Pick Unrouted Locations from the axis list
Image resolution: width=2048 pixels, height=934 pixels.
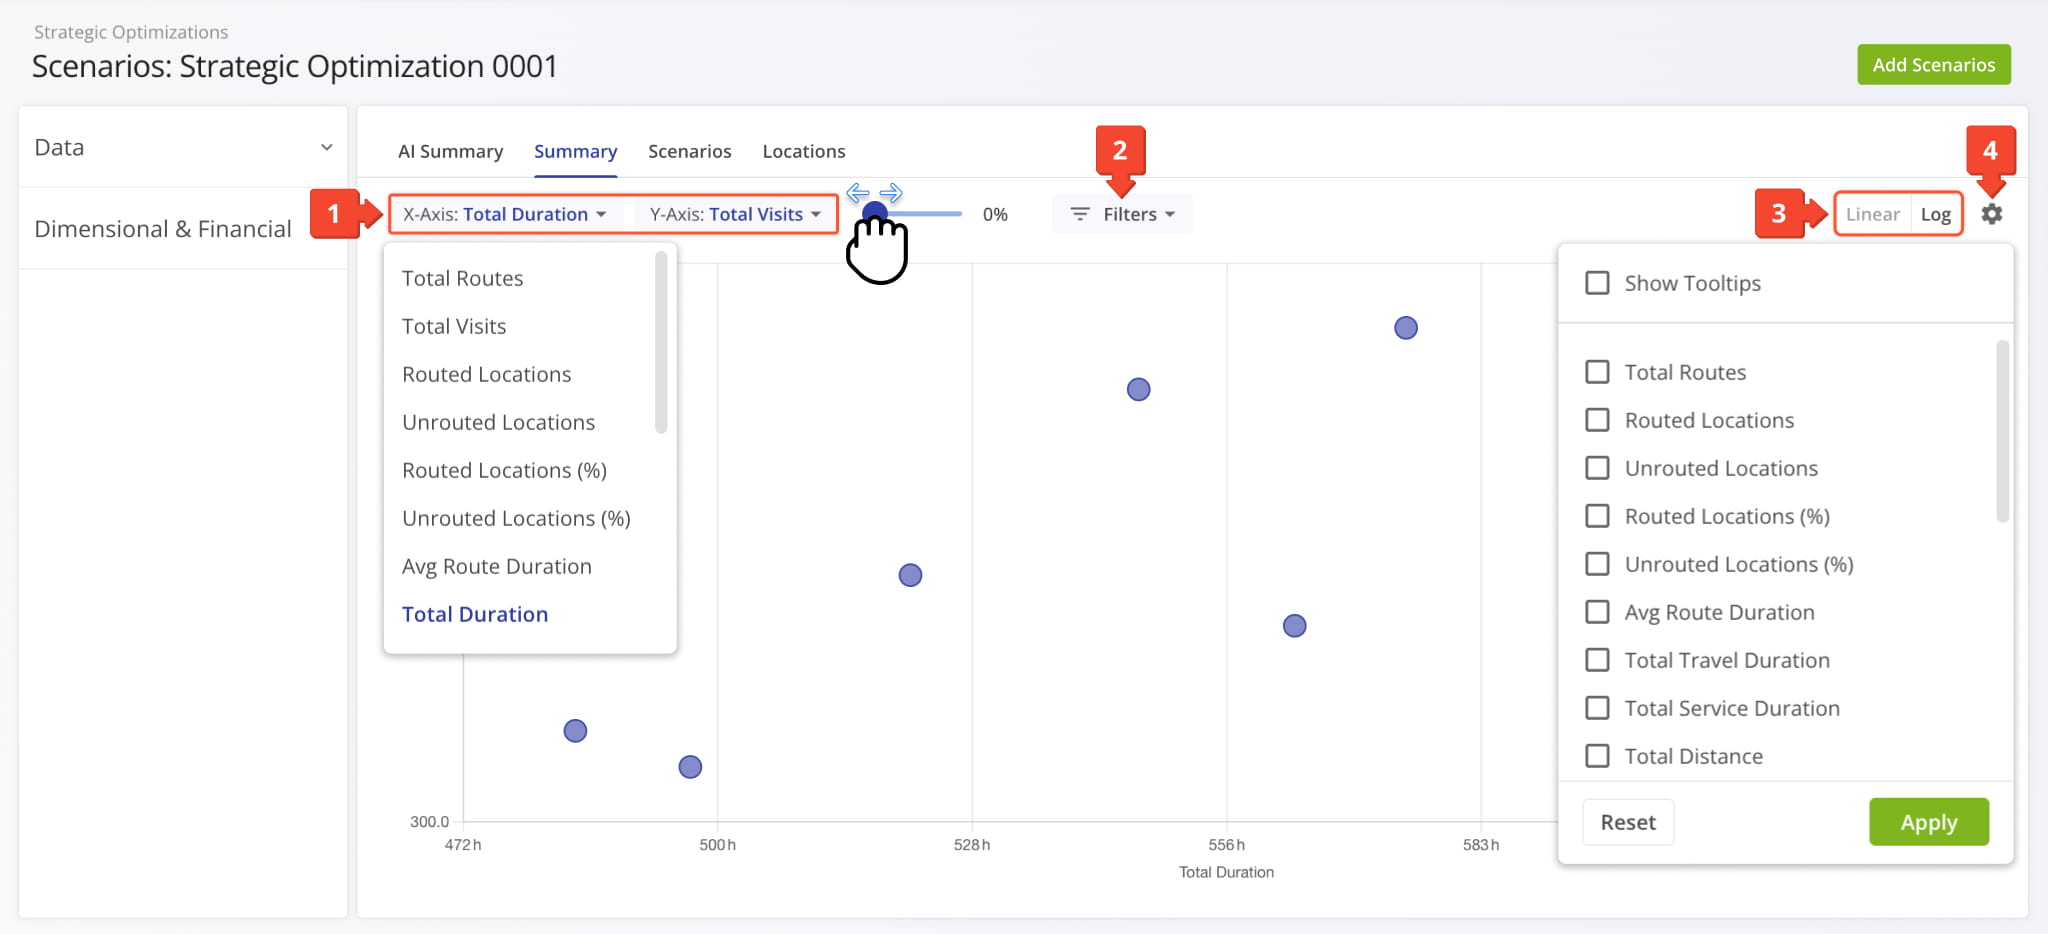coord(498,422)
